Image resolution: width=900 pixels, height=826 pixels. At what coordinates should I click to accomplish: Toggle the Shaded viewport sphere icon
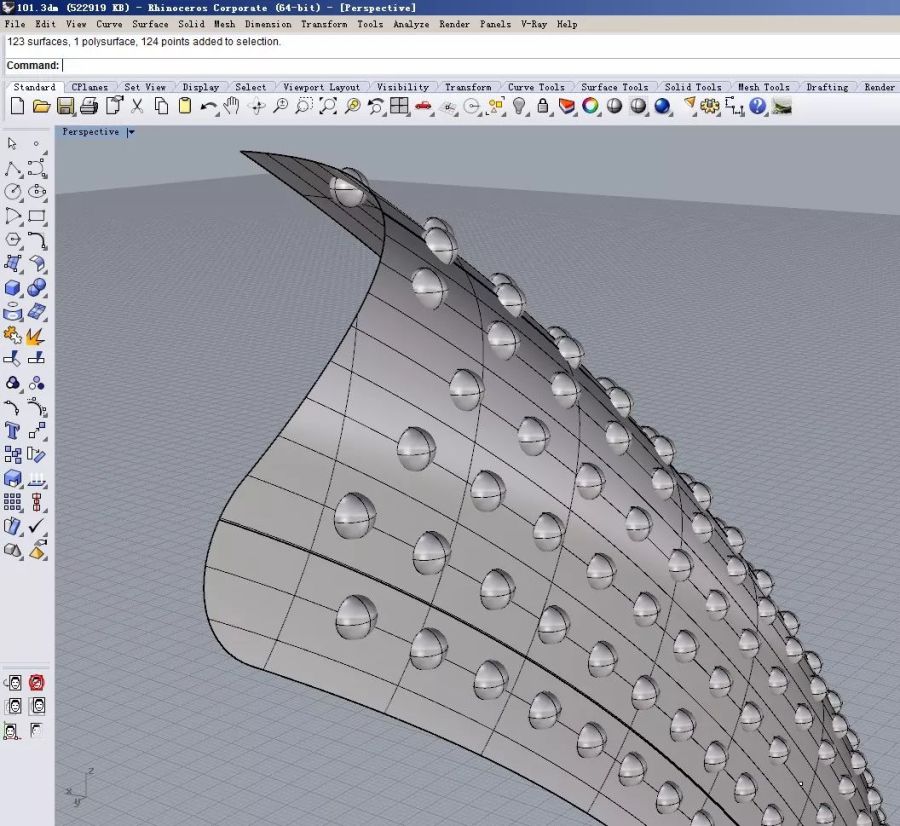coord(614,106)
